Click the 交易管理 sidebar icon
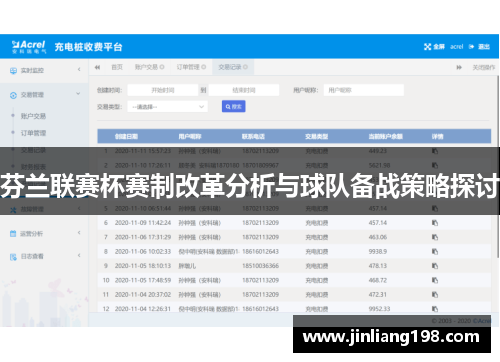Image resolution: width=500 pixels, height=362 pixels. [x=13, y=95]
